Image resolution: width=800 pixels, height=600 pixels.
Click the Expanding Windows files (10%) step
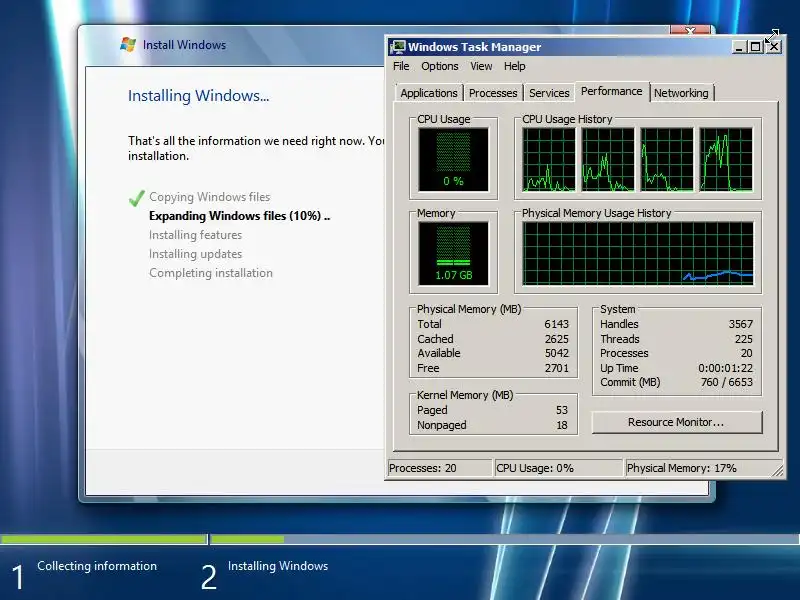pos(239,216)
